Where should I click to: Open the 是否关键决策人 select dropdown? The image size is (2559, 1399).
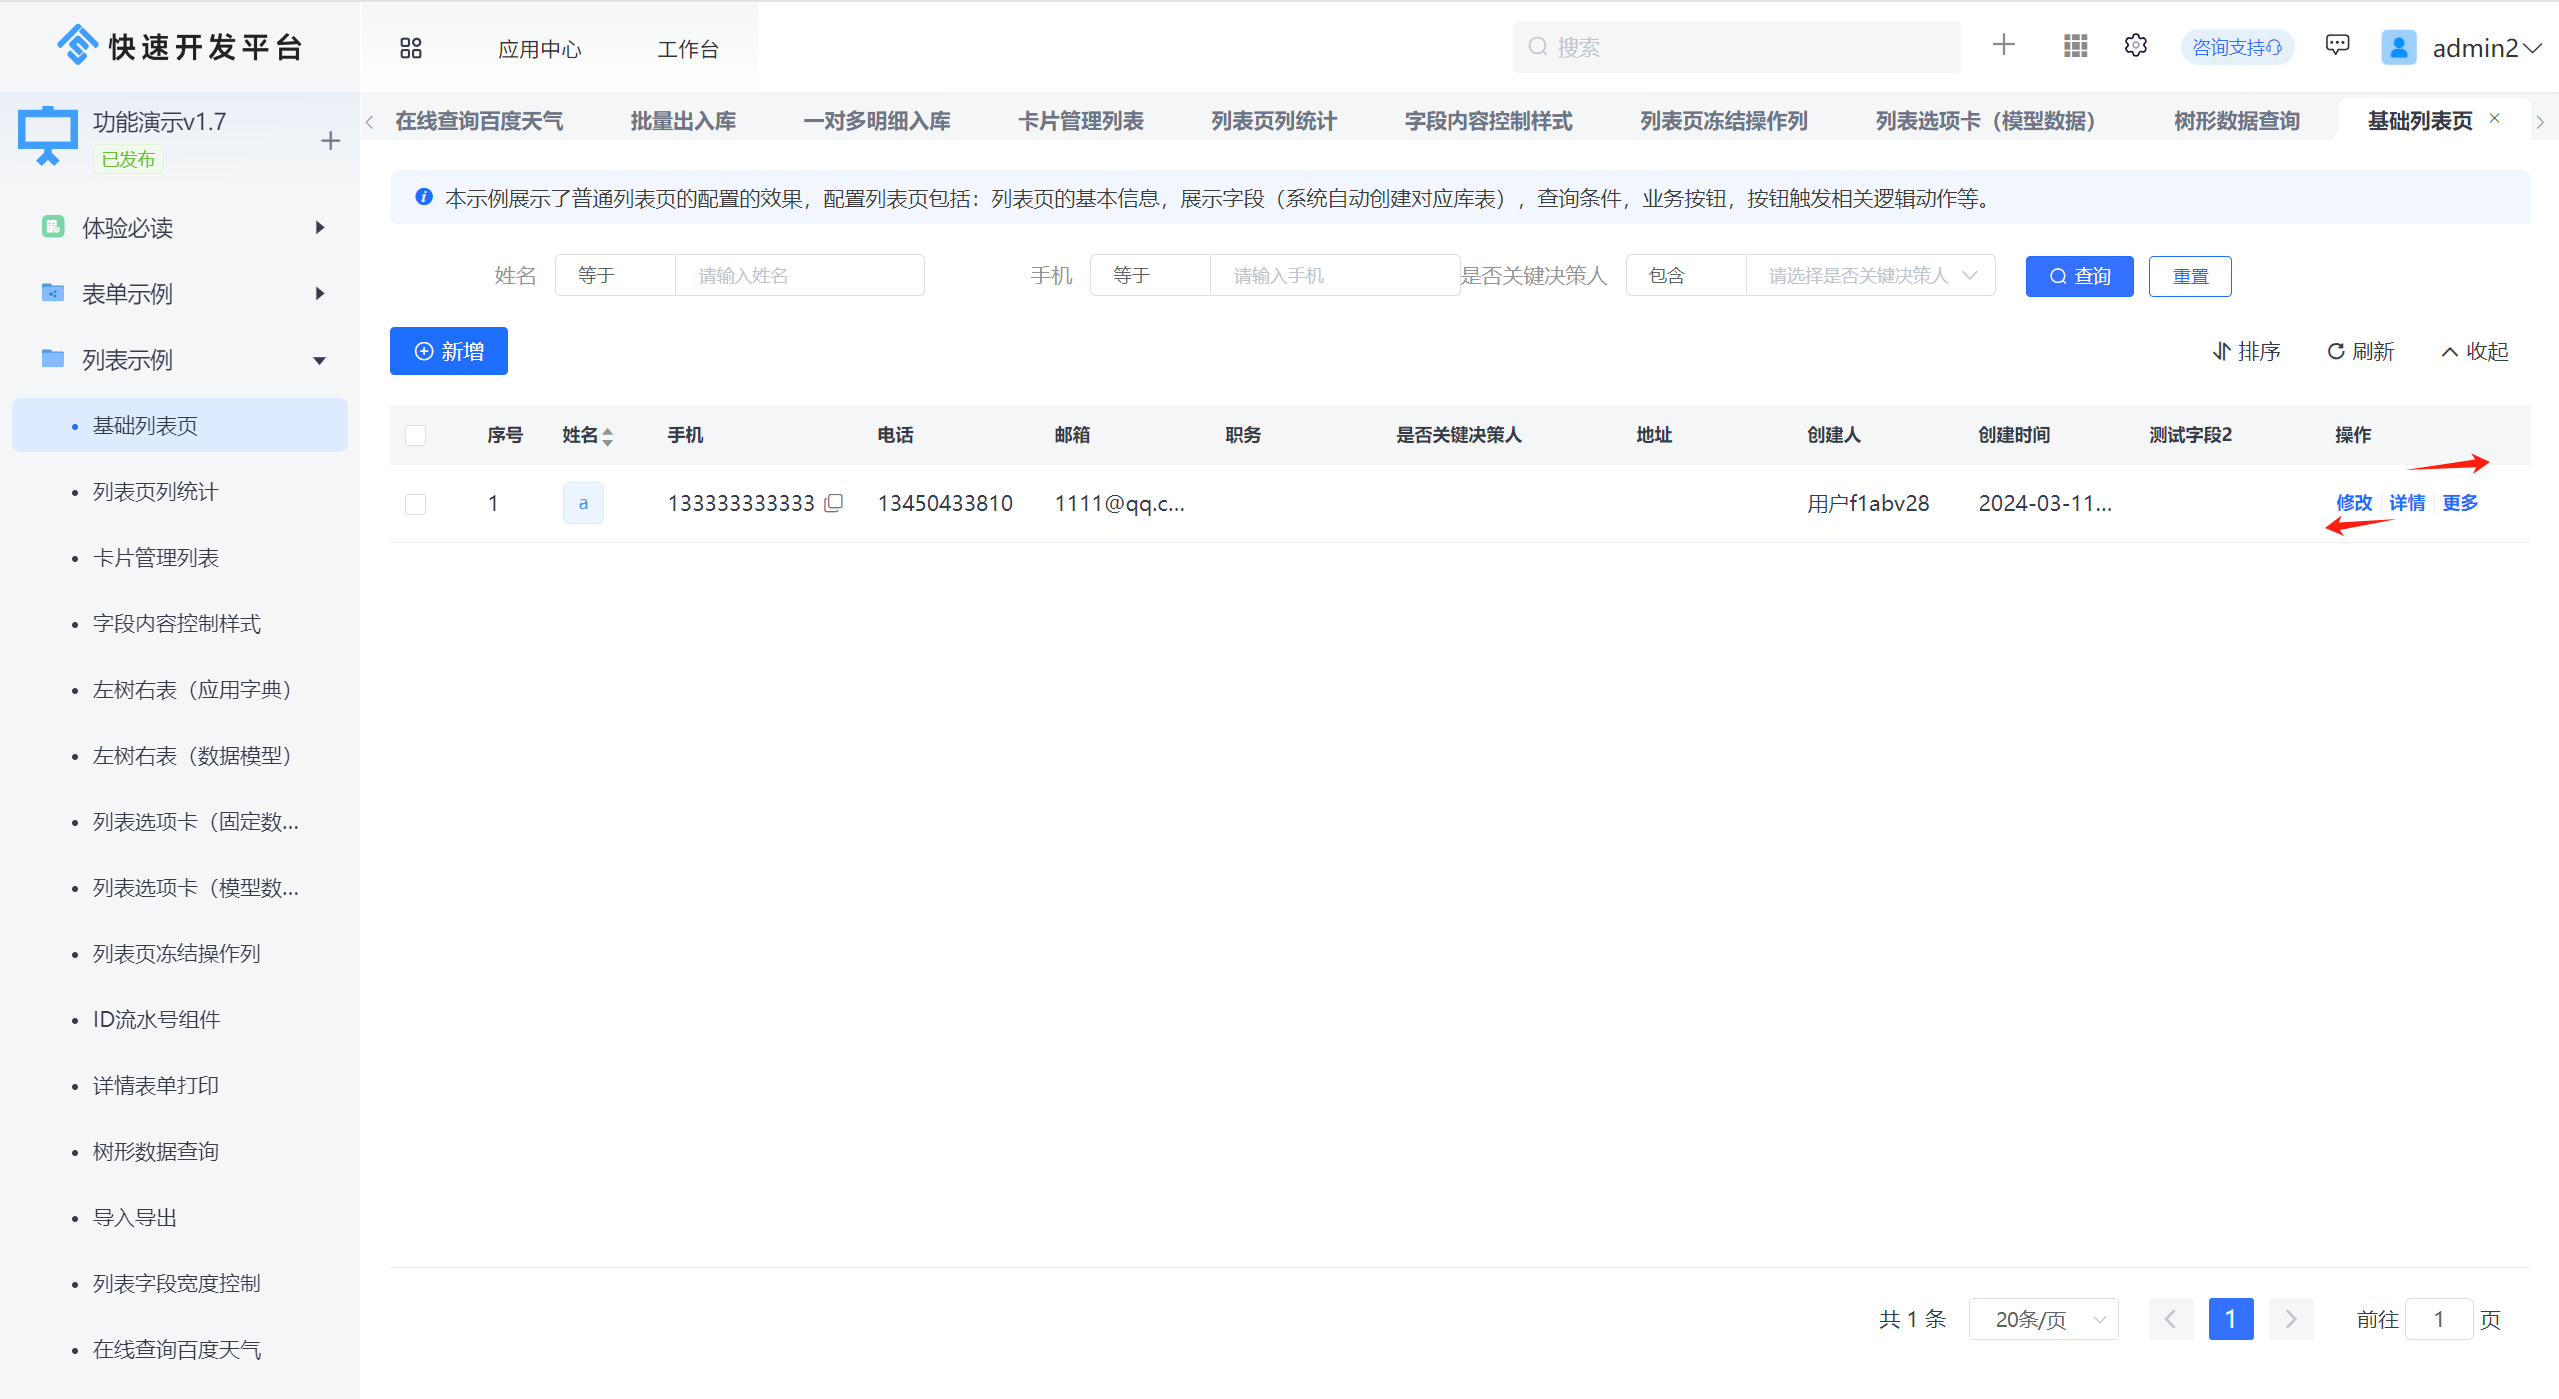(x=1870, y=276)
